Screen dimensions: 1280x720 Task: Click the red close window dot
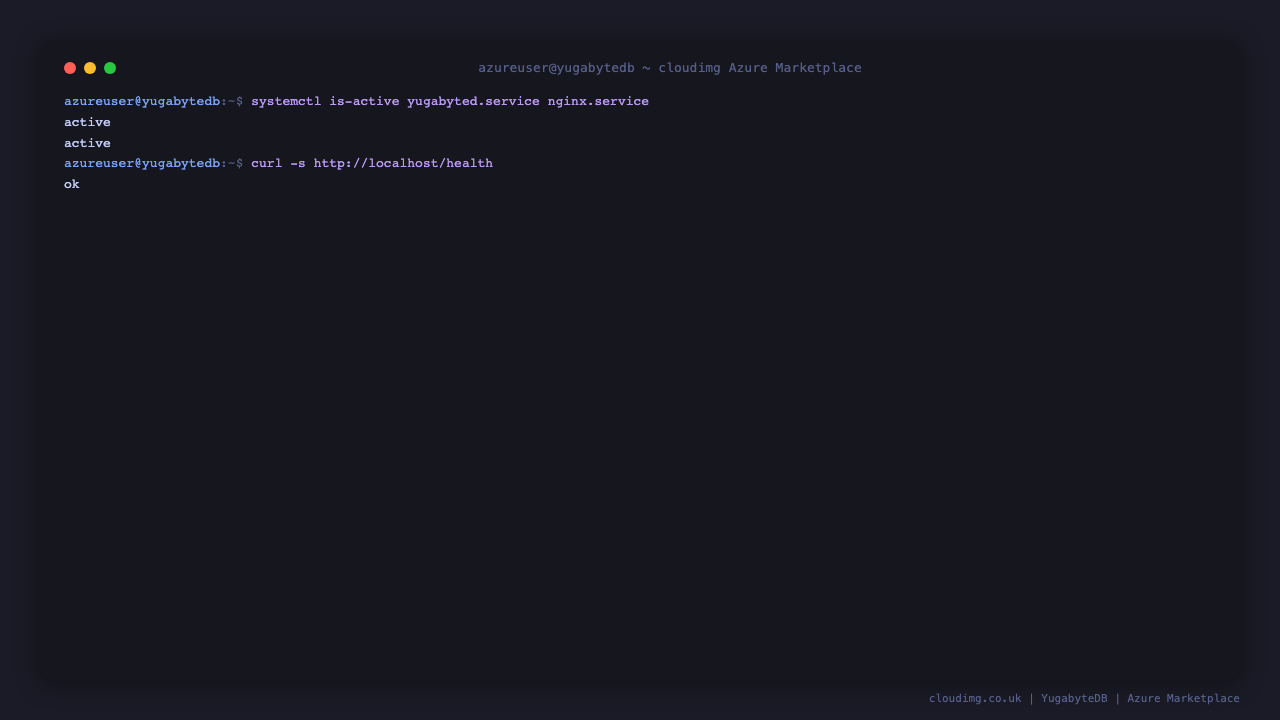[x=70, y=68]
